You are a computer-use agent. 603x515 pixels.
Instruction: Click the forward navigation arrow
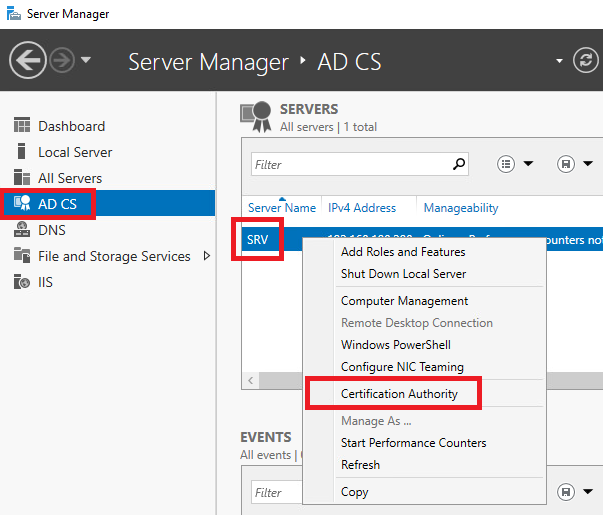coord(62,60)
